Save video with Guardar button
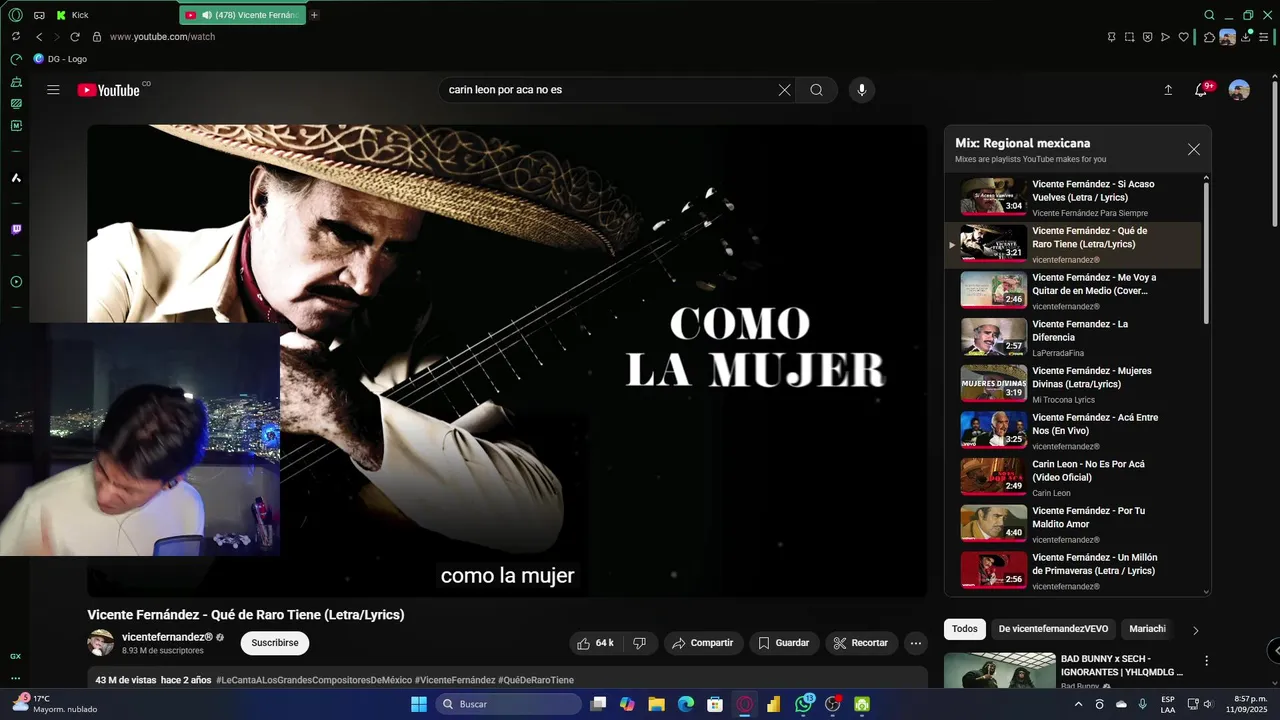Viewport: 1280px width, 720px height. click(x=785, y=643)
